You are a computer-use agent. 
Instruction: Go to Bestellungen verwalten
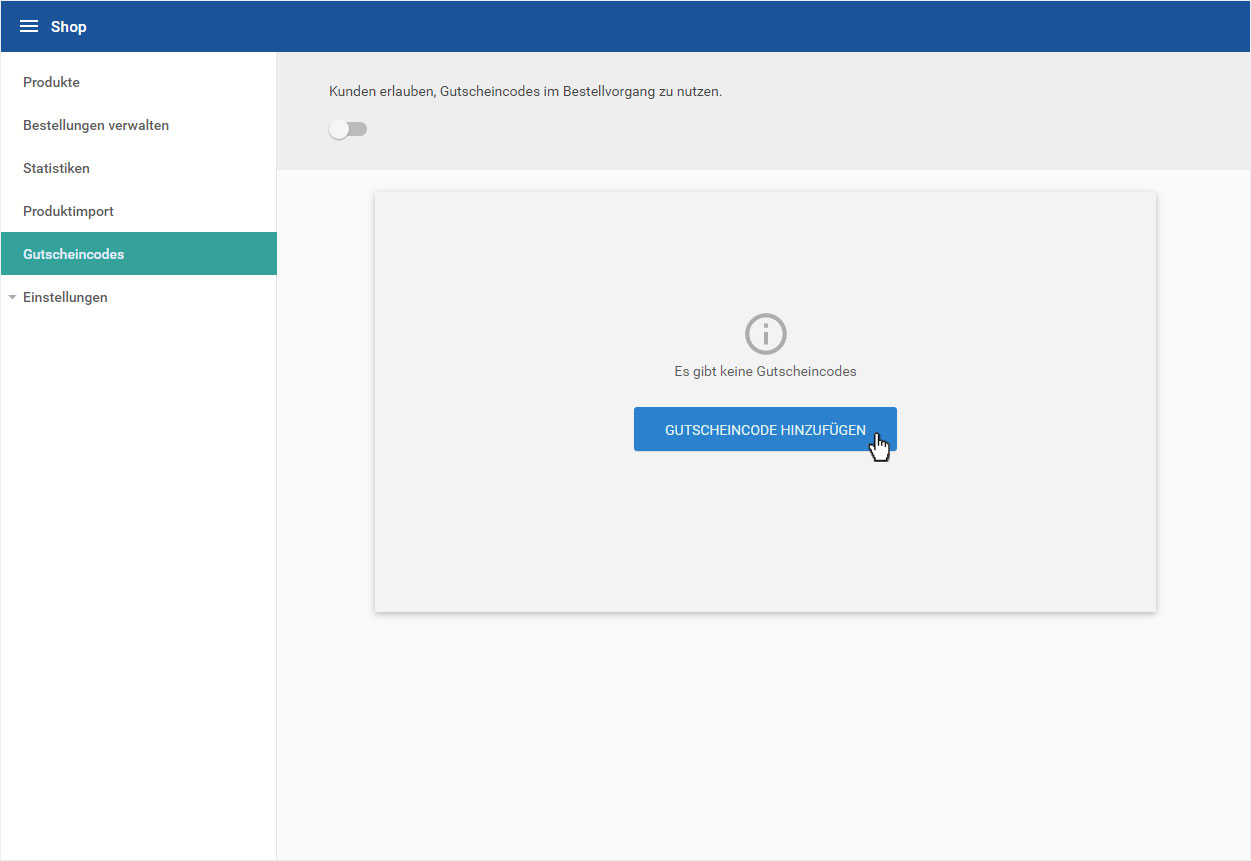(139, 125)
